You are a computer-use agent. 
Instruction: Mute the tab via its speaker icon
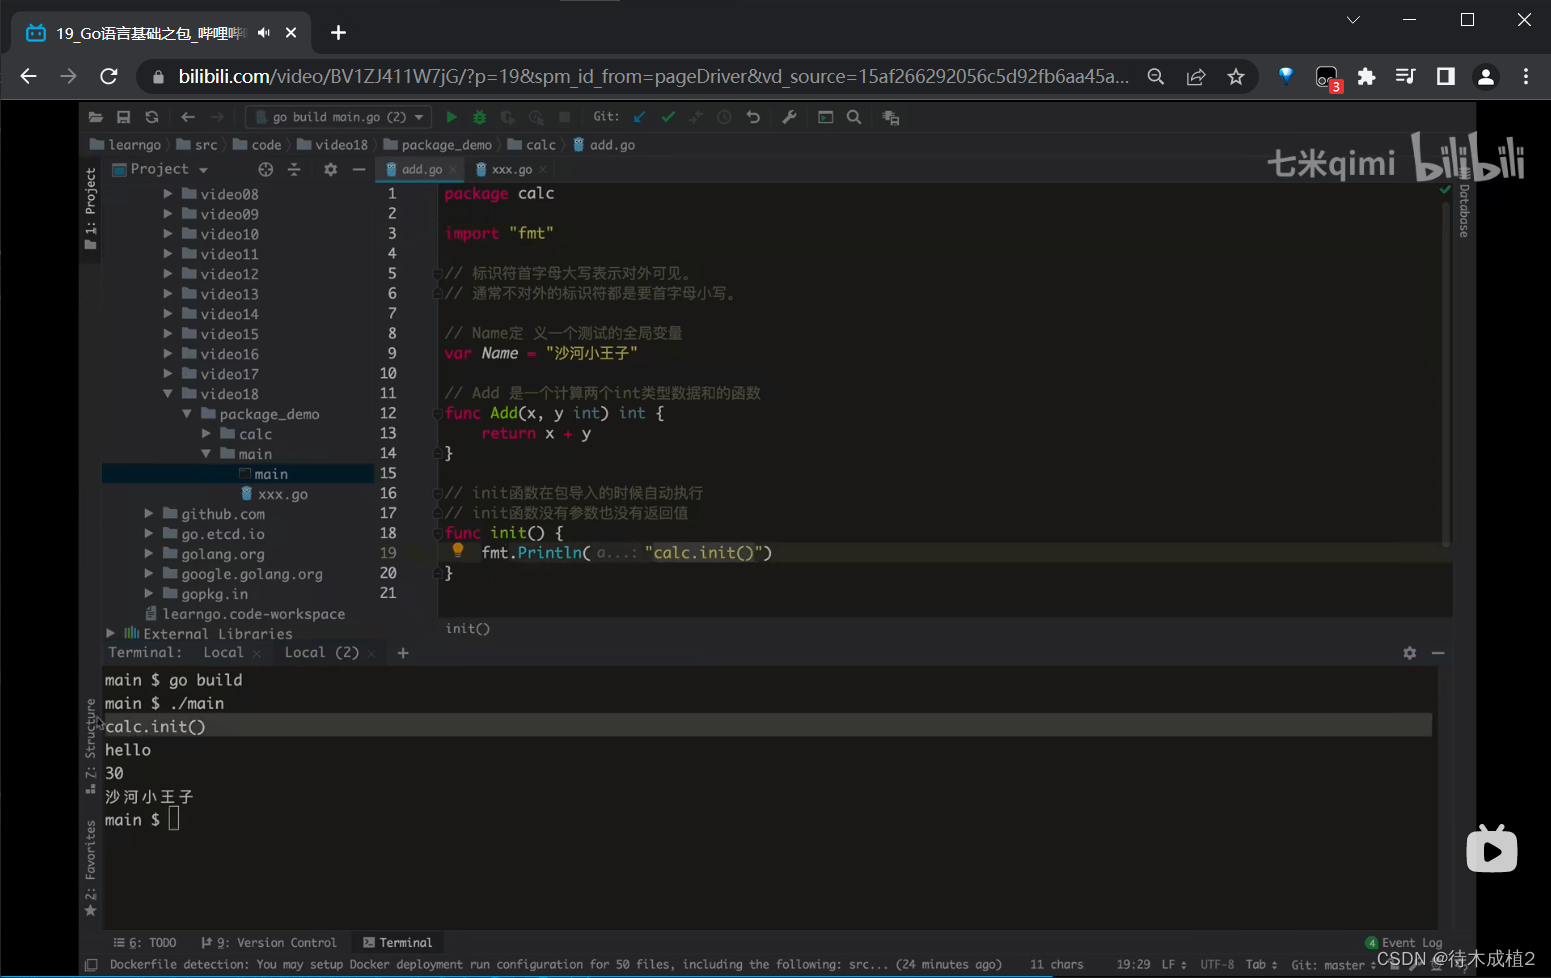264,33
